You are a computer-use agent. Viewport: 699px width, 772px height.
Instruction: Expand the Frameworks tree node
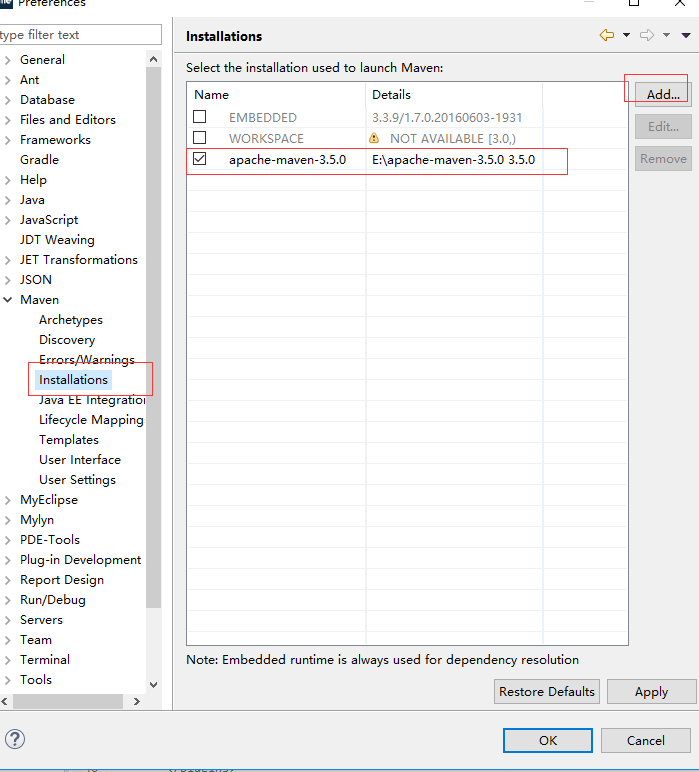[x=7, y=140]
